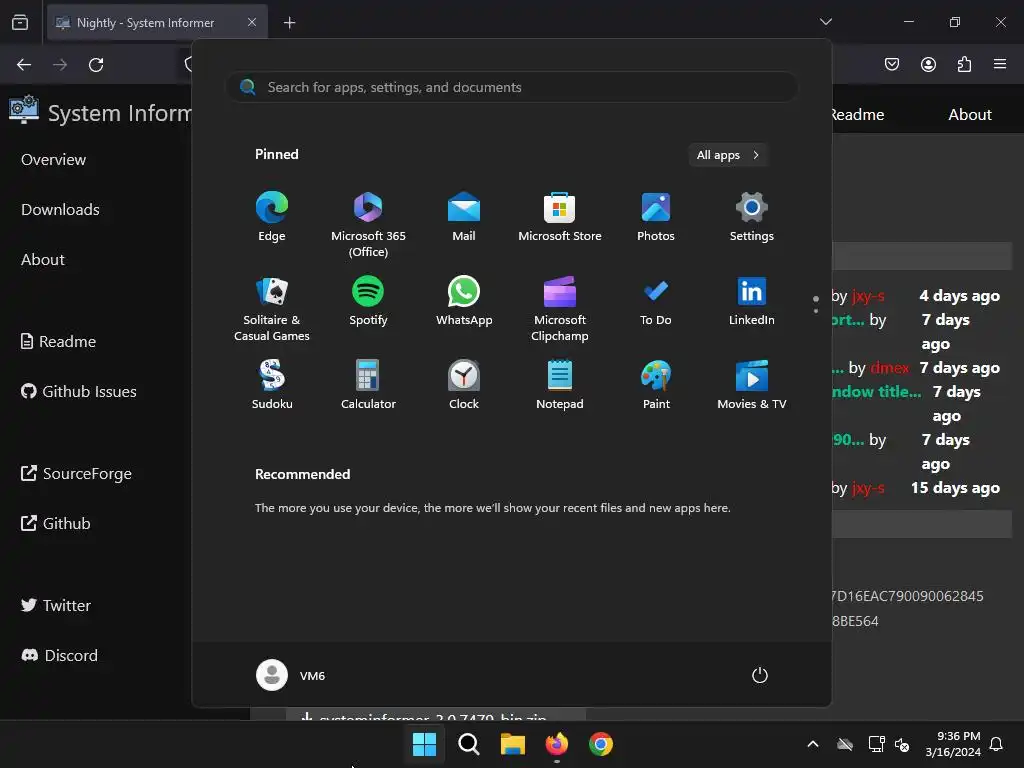1024x768 pixels.
Task: Open Microsoft Store from Start menu
Action: [x=560, y=217]
